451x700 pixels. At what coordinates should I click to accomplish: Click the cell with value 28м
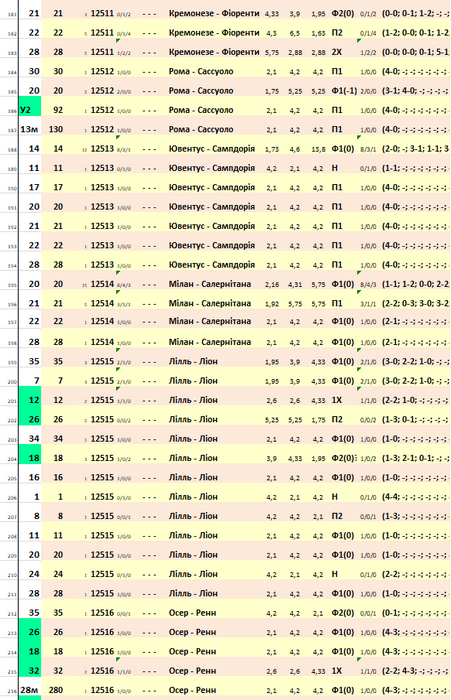(x=30, y=690)
